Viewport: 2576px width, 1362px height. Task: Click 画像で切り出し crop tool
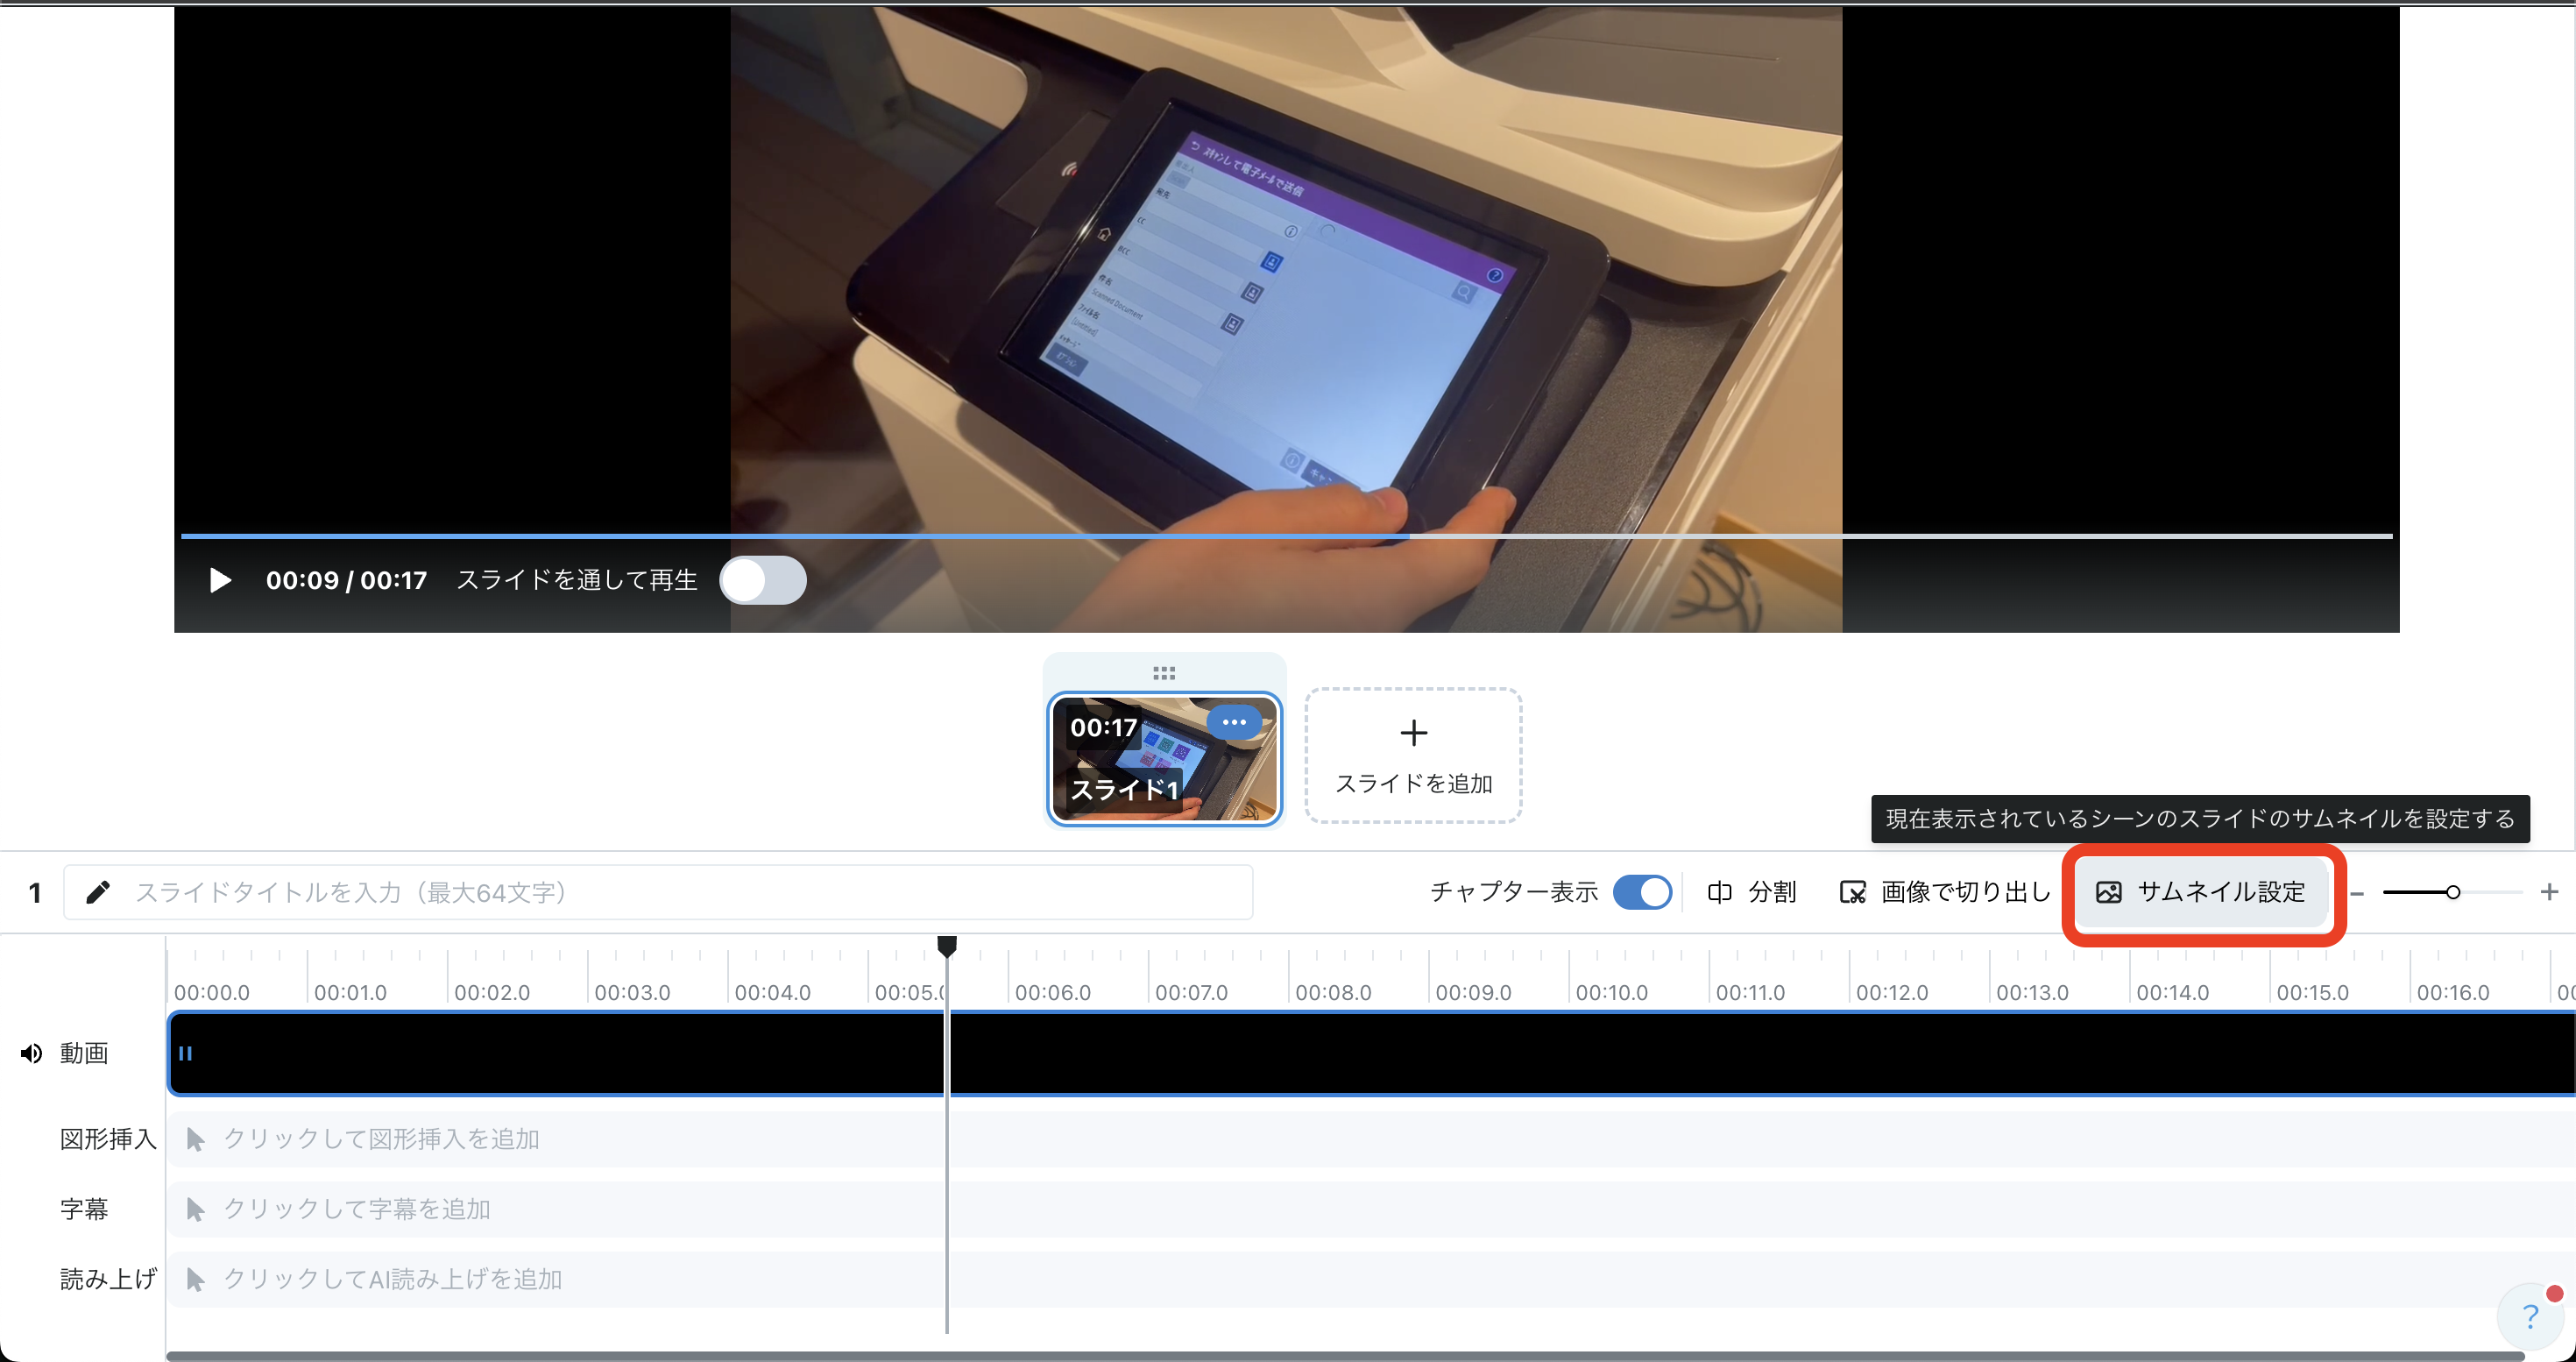point(1945,892)
